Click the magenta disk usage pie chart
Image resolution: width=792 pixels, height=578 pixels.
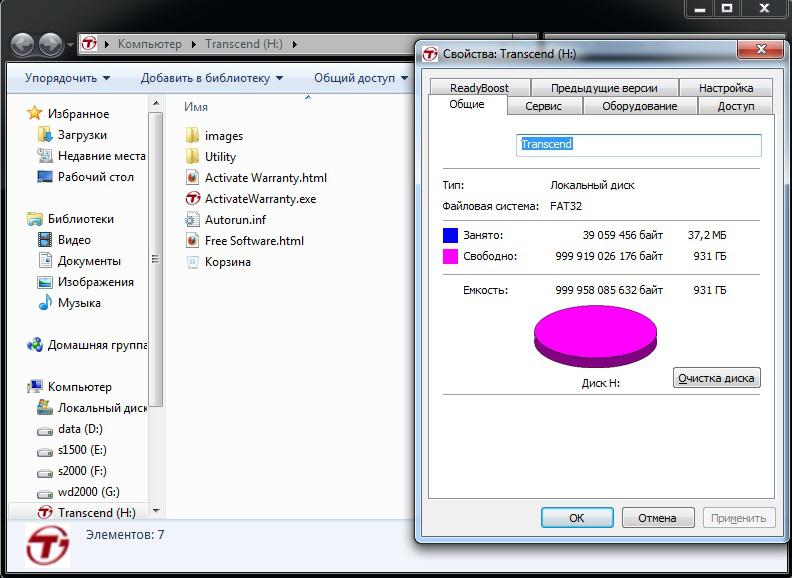click(596, 335)
